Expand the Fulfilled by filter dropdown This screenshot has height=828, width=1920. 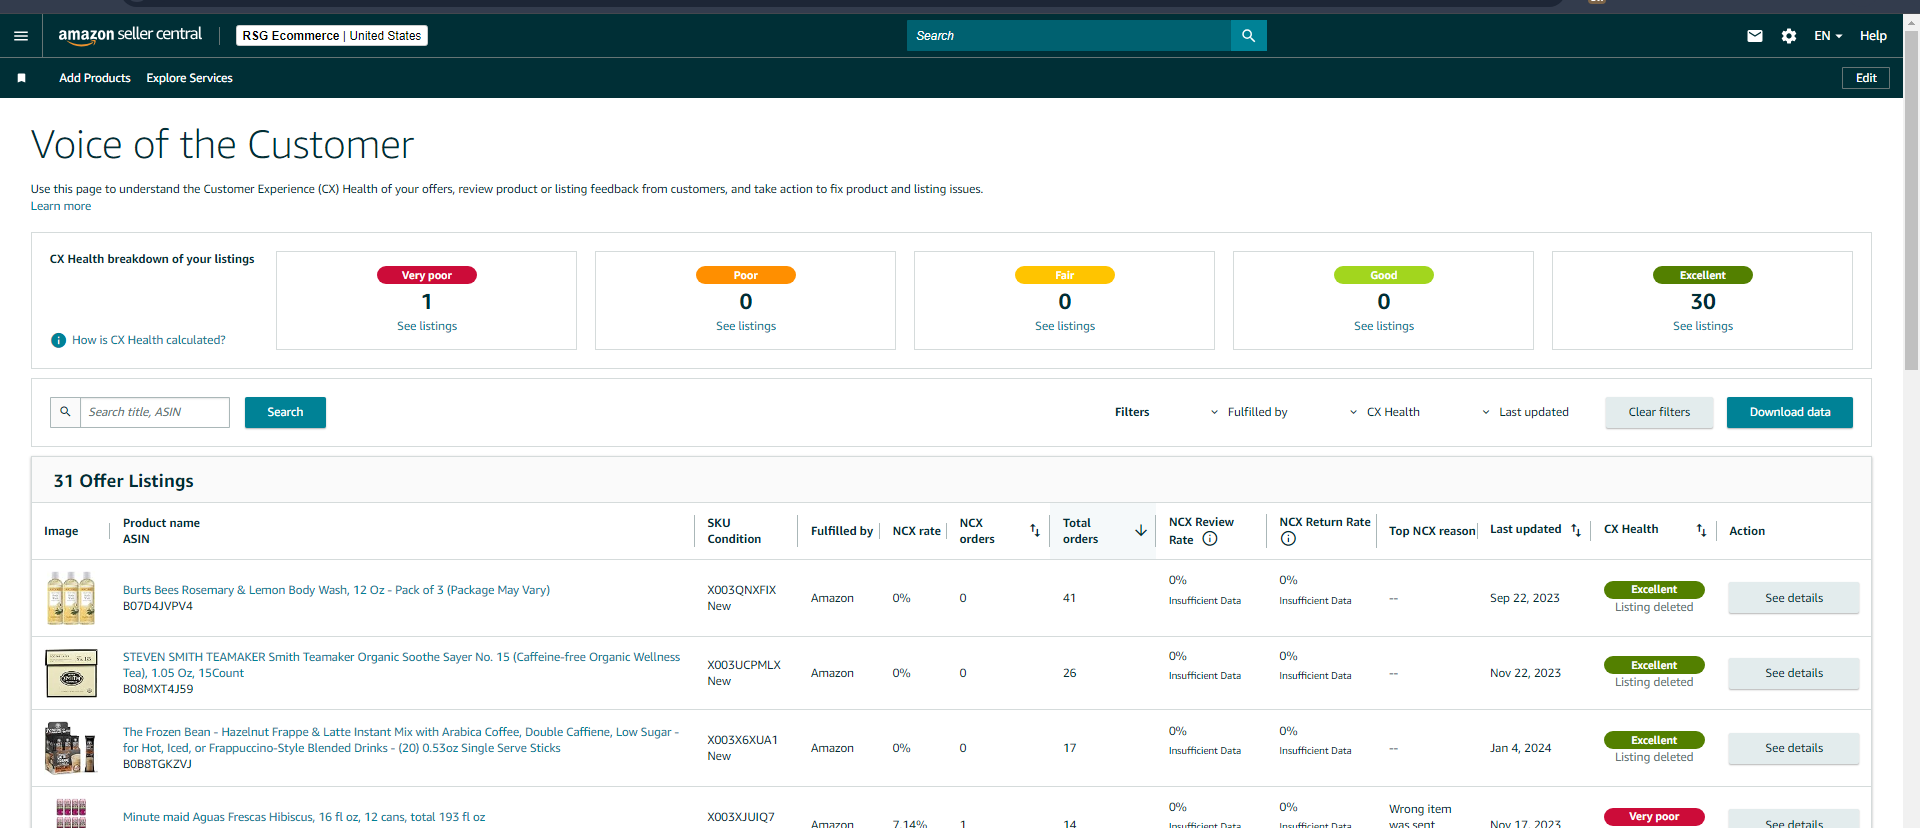click(x=1249, y=412)
